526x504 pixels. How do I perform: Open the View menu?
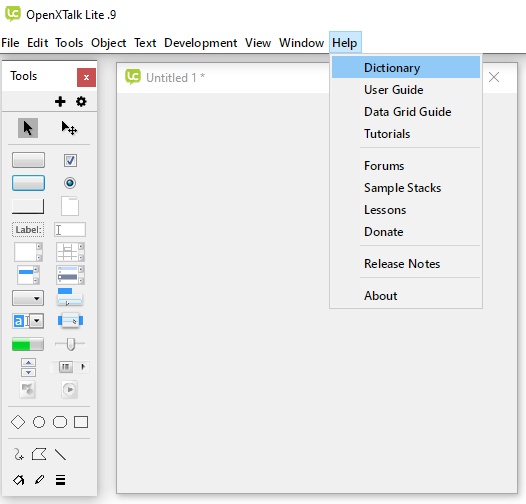[x=258, y=43]
